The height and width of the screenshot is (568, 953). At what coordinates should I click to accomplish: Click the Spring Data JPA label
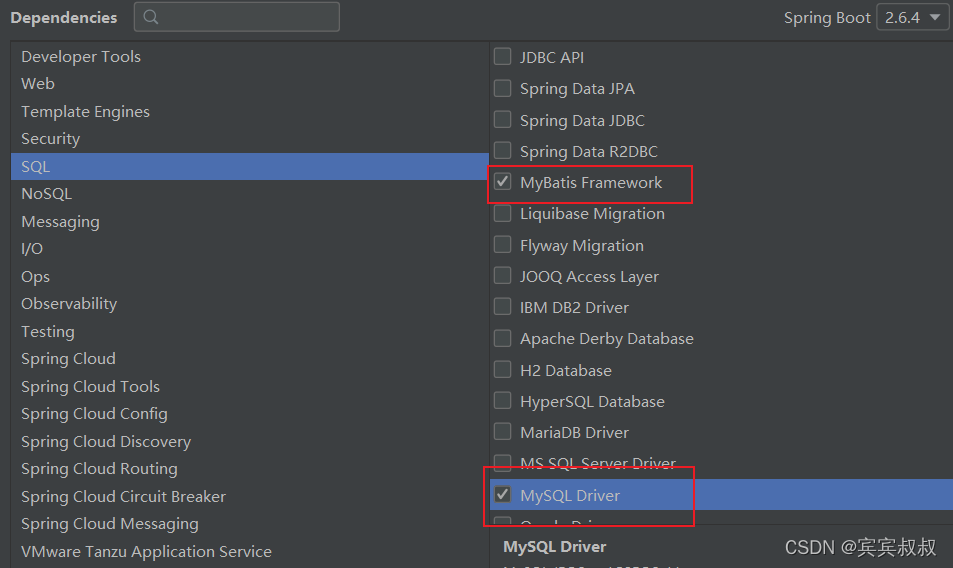point(577,89)
